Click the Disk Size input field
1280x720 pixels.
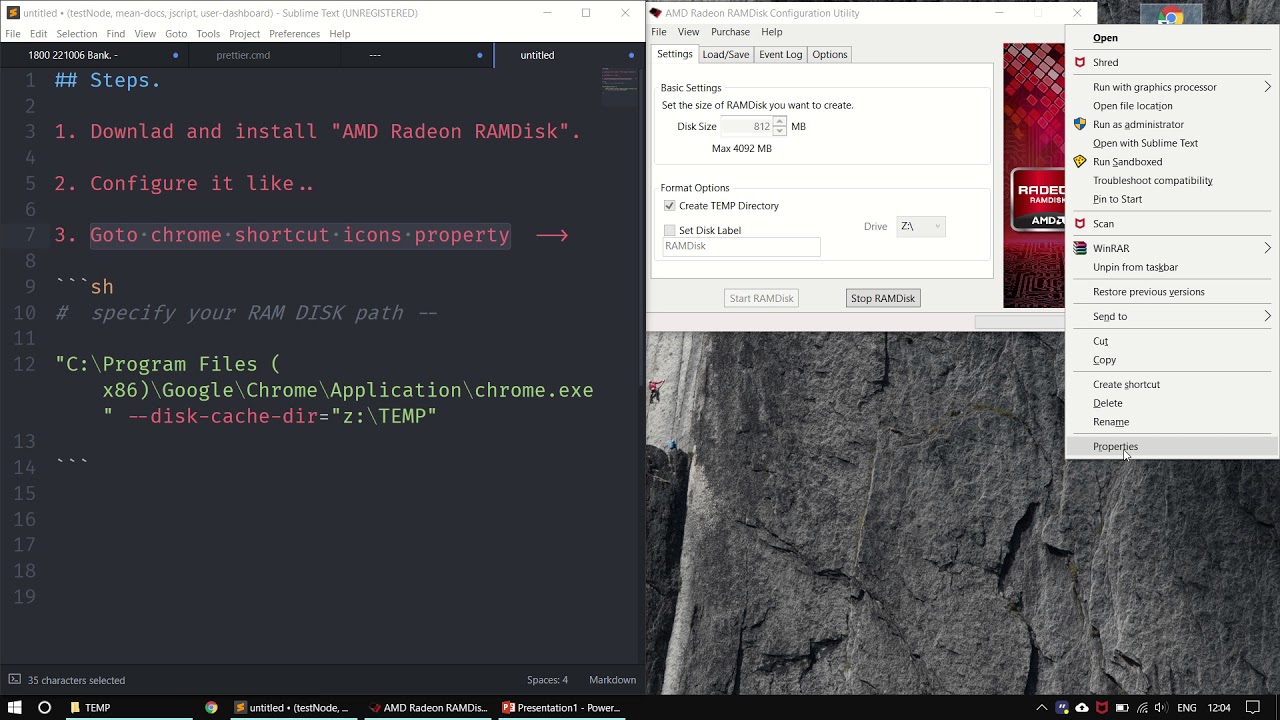click(747, 126)
